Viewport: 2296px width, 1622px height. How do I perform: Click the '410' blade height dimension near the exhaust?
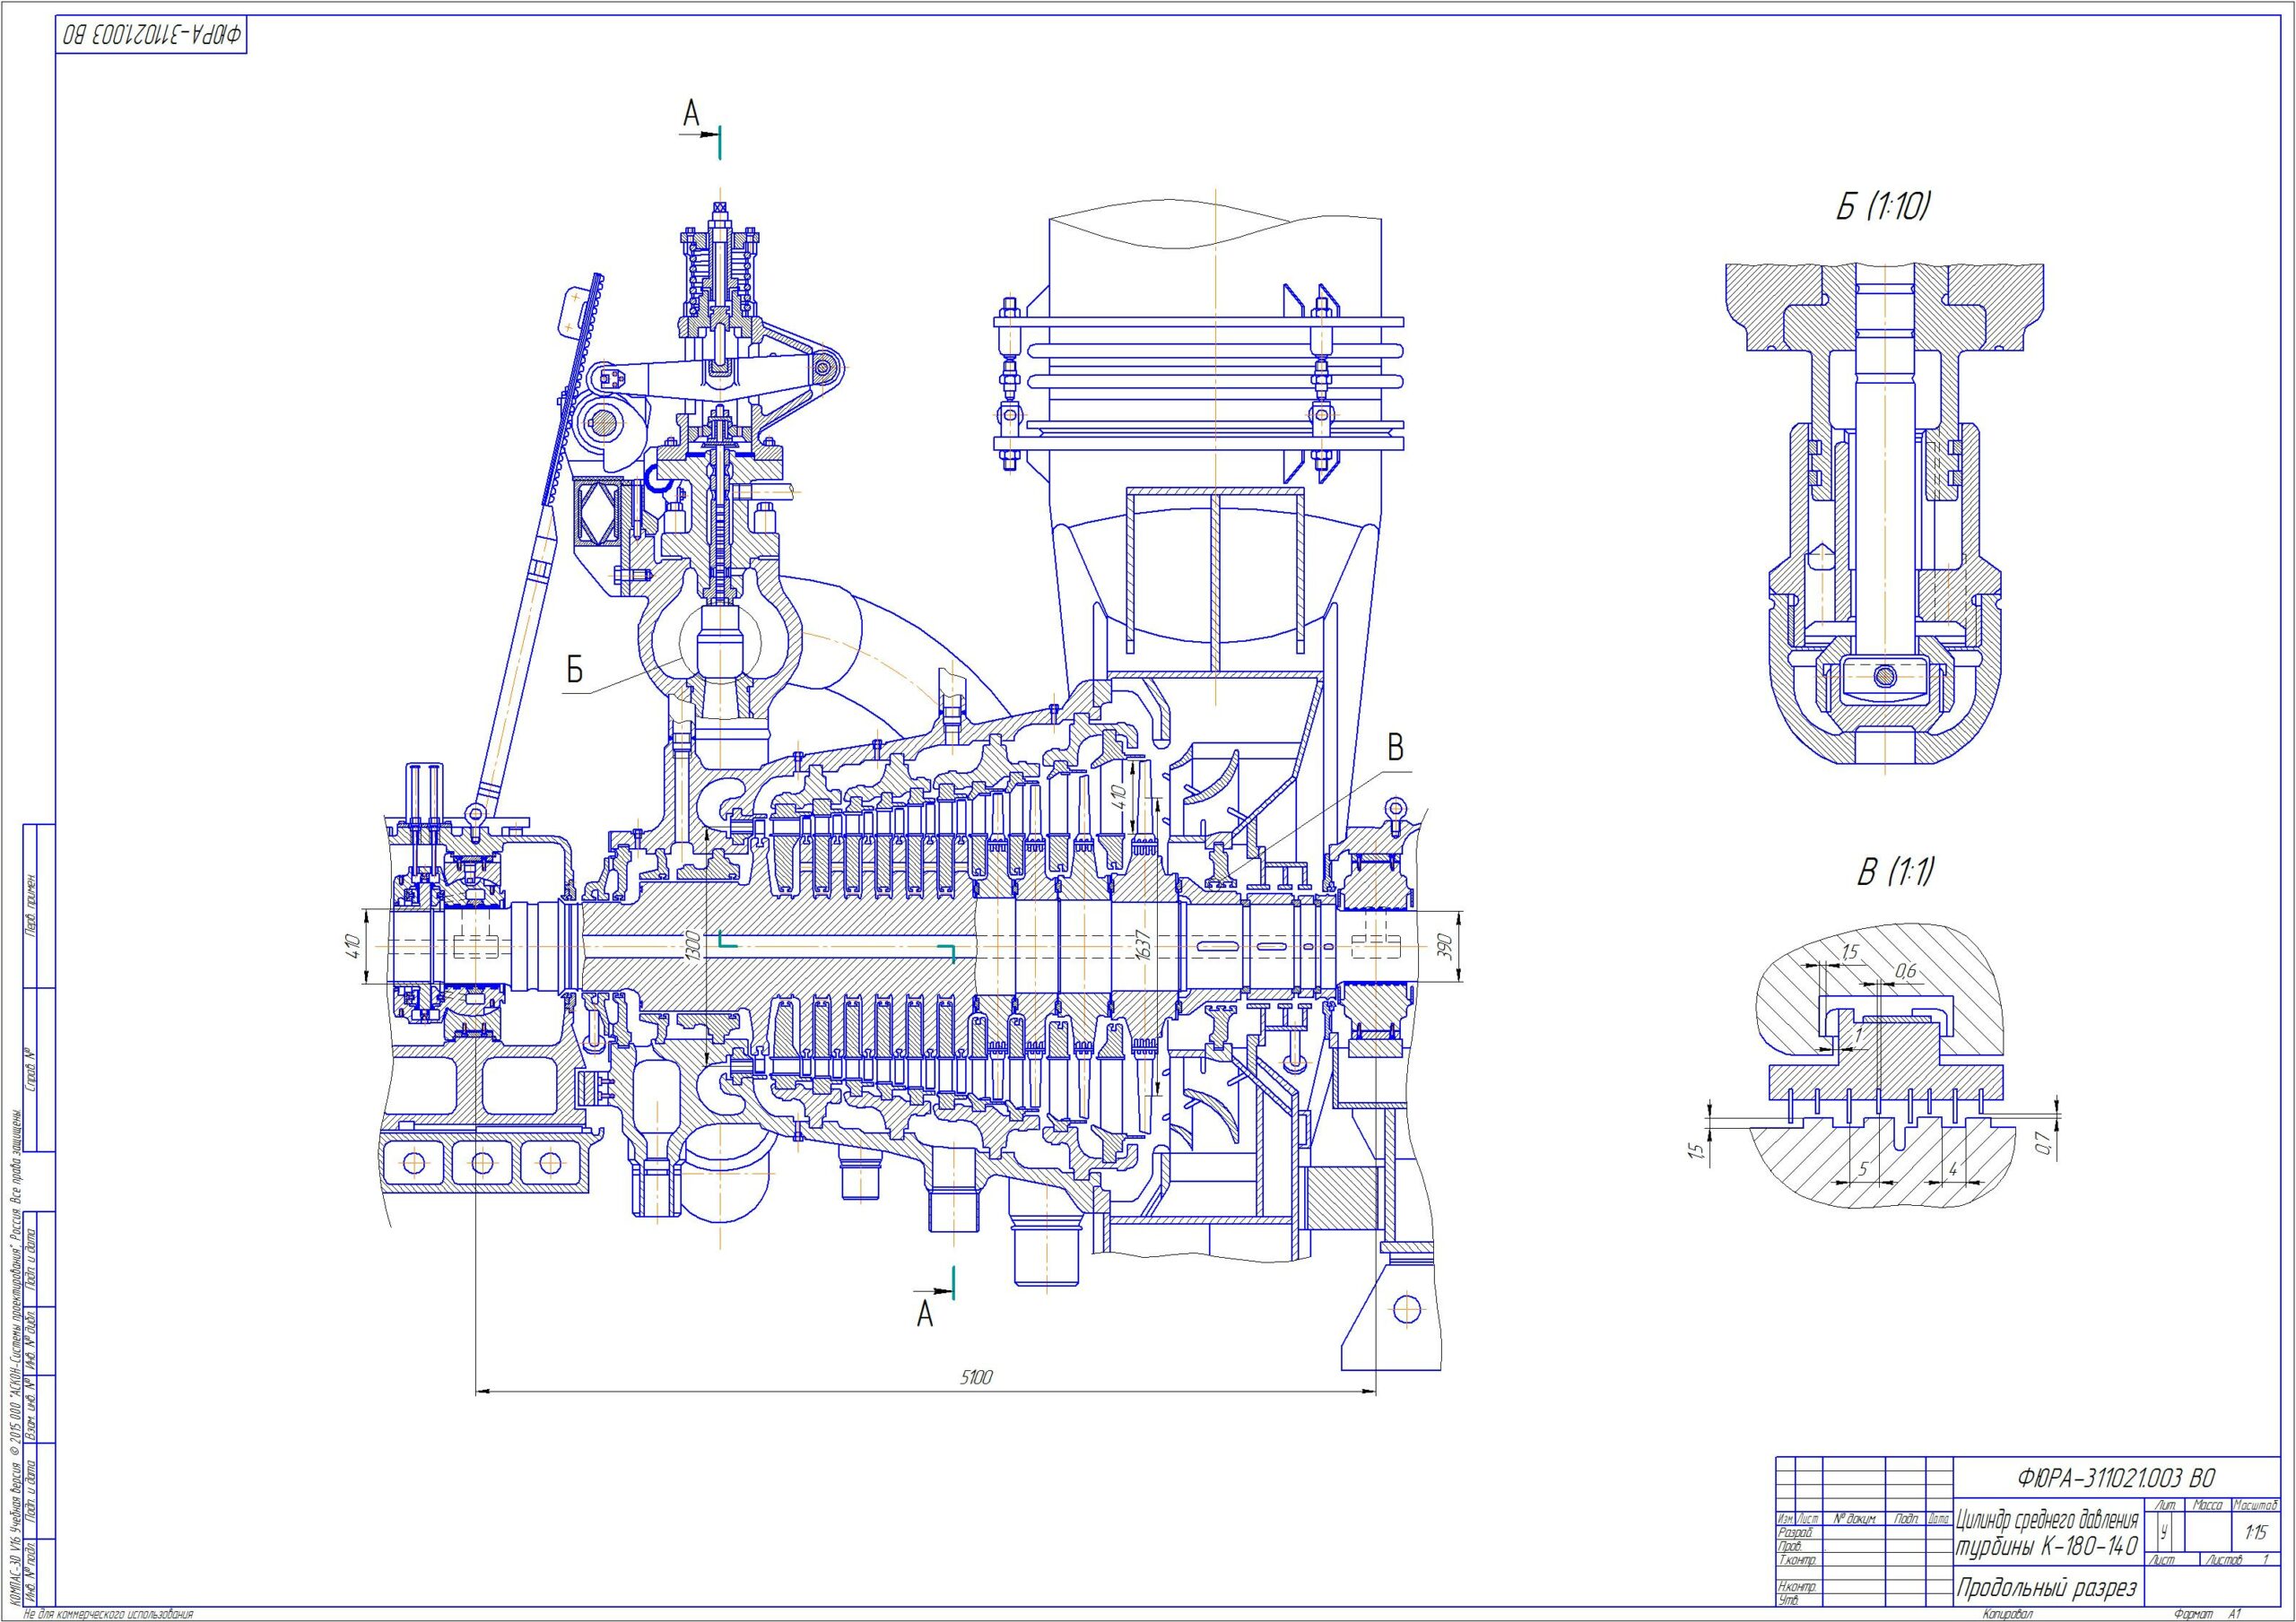coord(1118,797)
